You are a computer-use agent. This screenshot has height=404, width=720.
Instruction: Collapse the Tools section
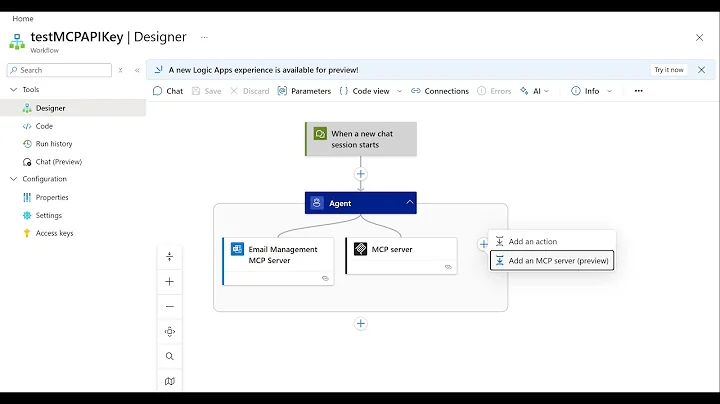pos(13,90)
